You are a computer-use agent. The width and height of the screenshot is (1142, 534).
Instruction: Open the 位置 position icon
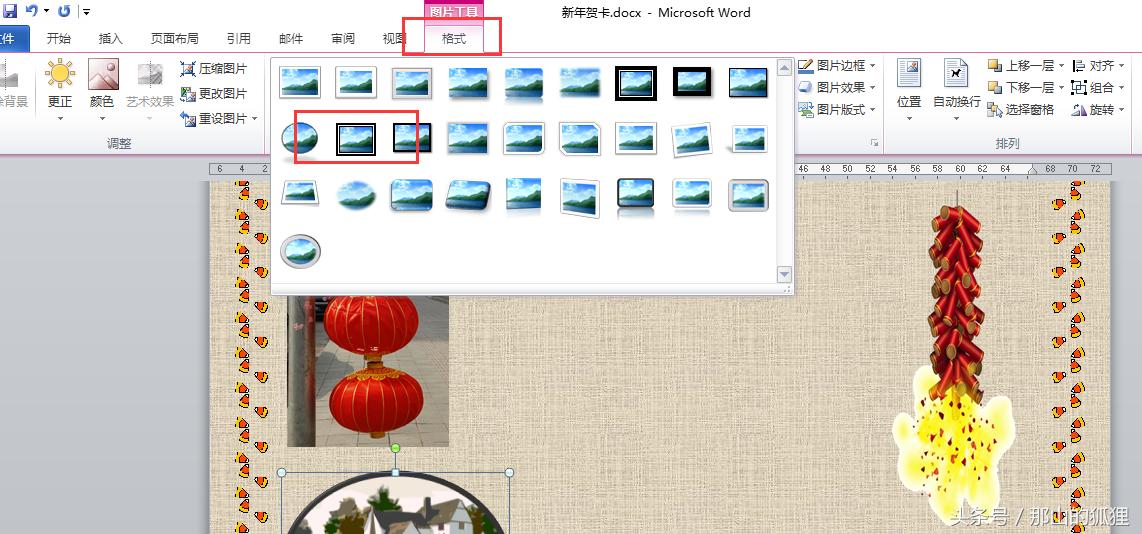909,74
